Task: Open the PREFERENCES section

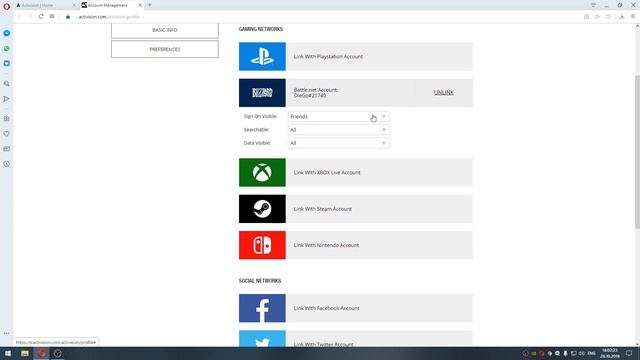Action: 164,49
